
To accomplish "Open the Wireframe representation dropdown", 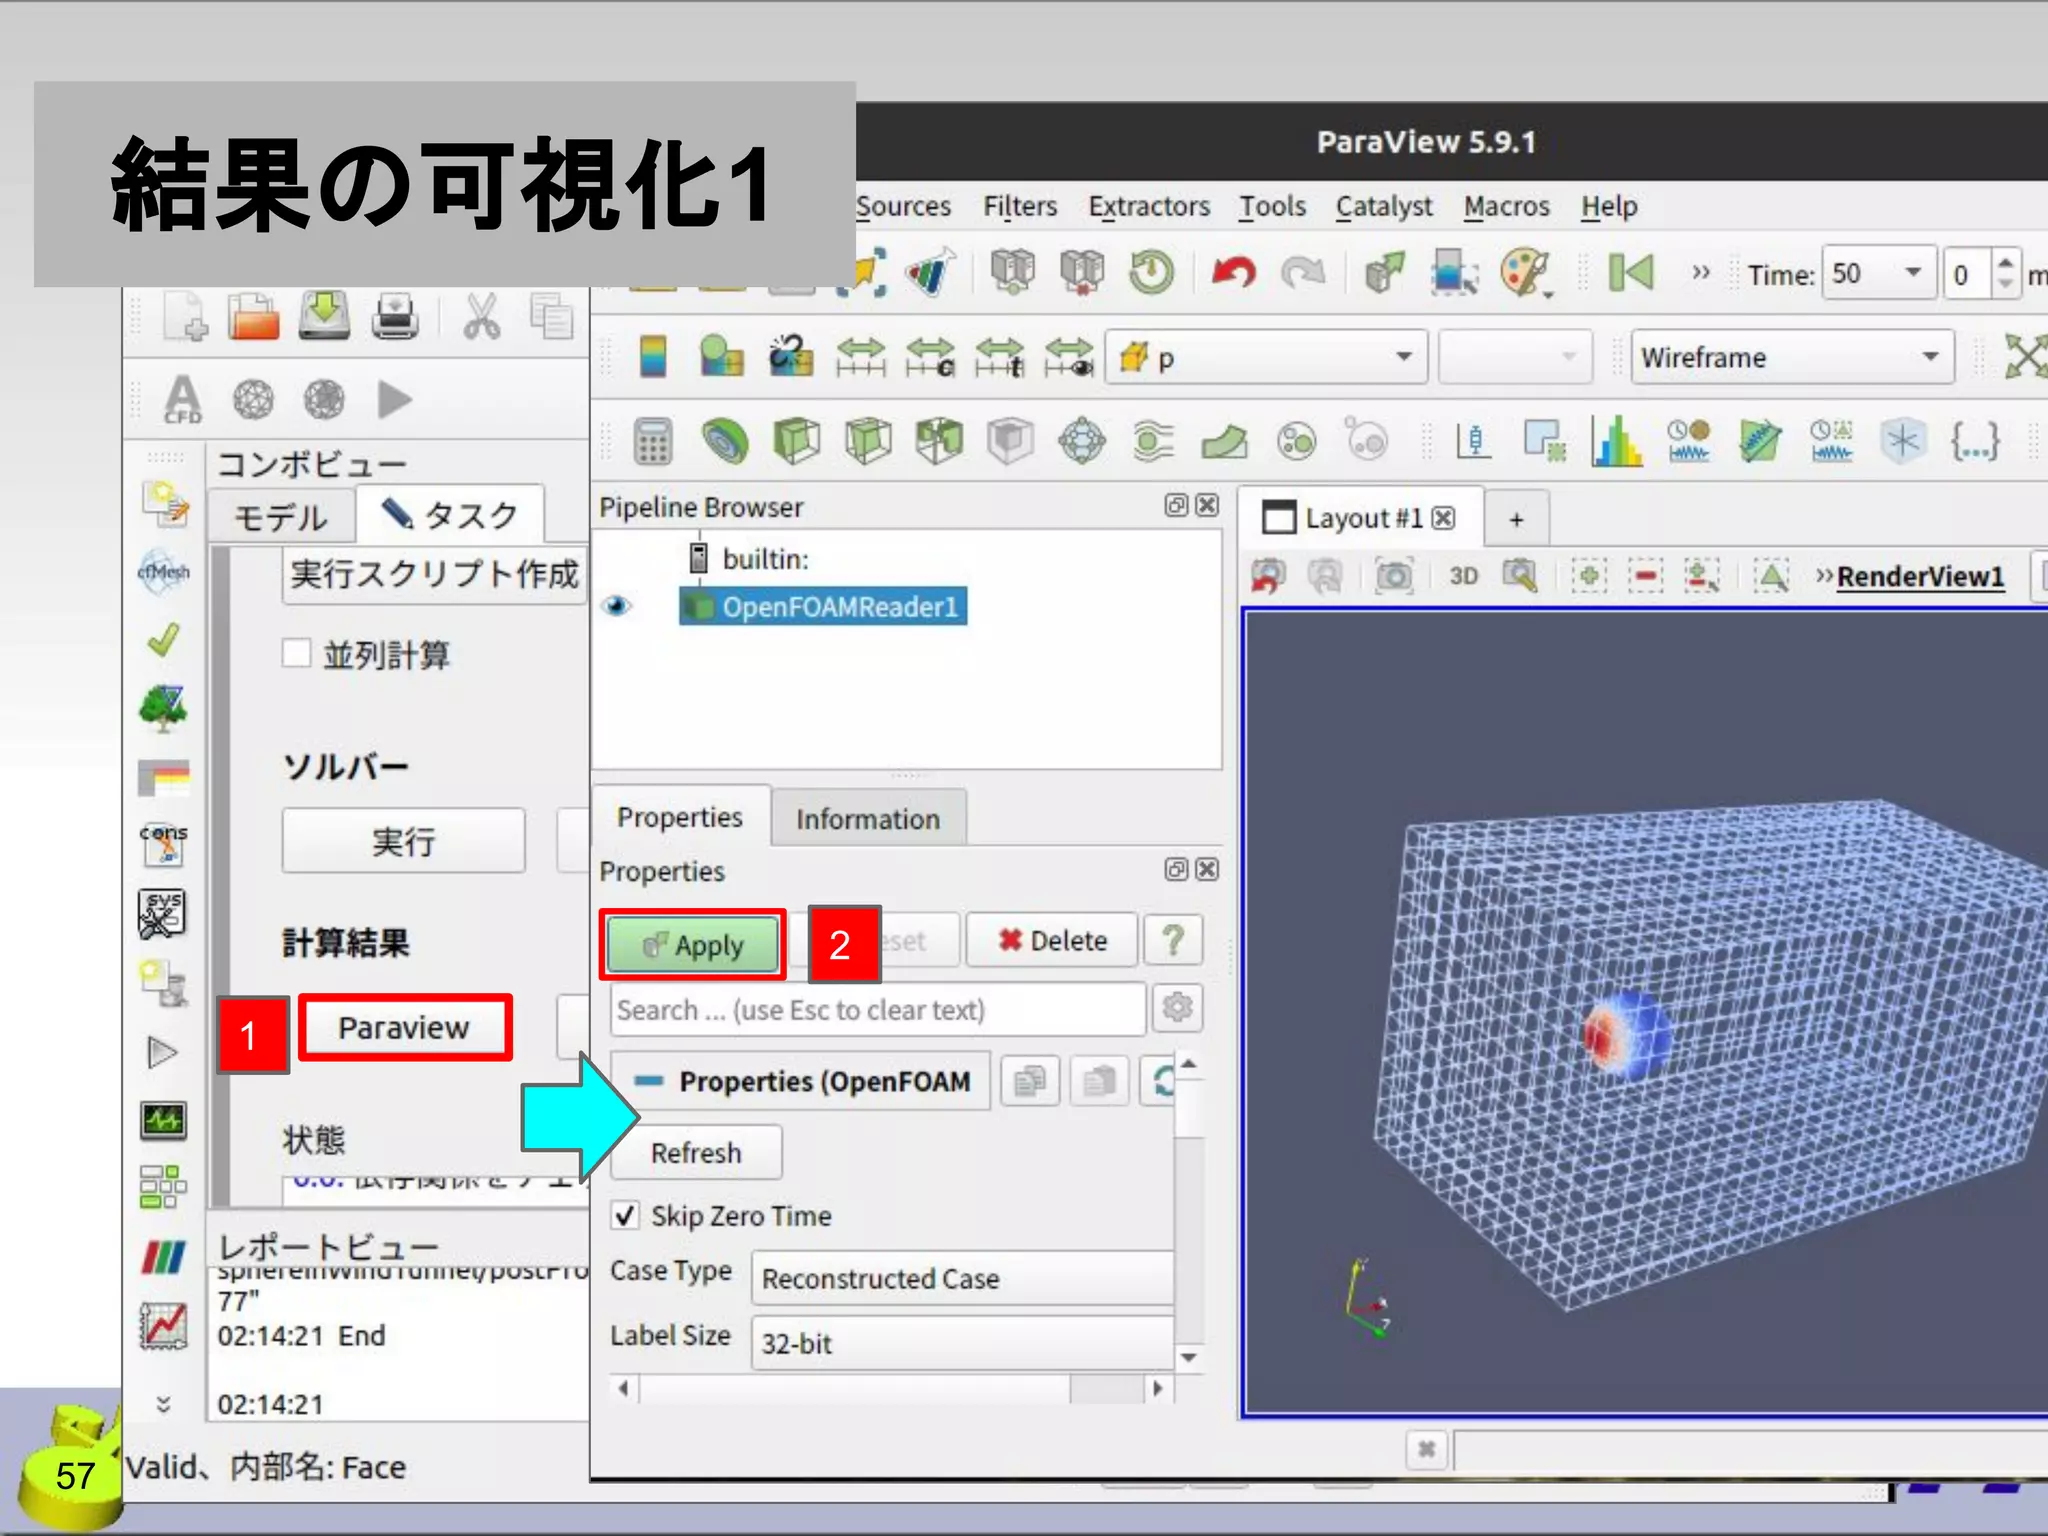I will point(1791,357).
